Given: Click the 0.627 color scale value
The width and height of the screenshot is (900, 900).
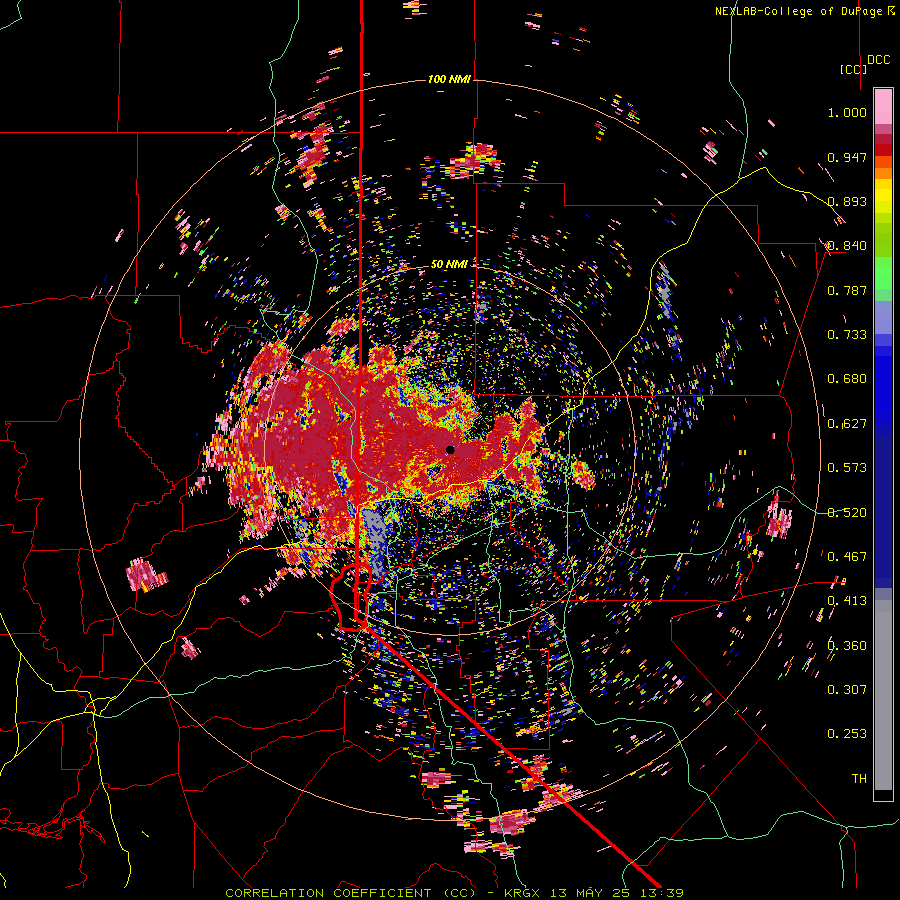Looking at the screenshot, I should pyautogui.click(x=847, y=424).
